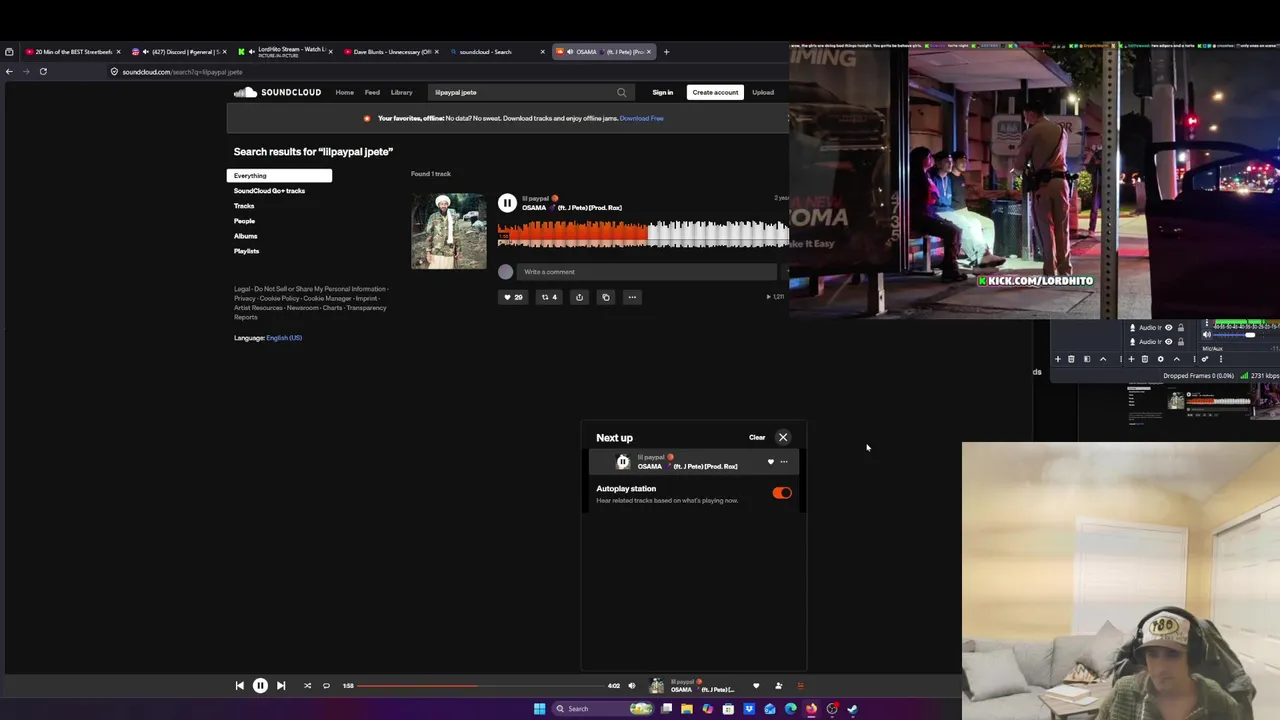1280x720 pixels.
Task: Clear the Next up queue
Action: point(757,437)
